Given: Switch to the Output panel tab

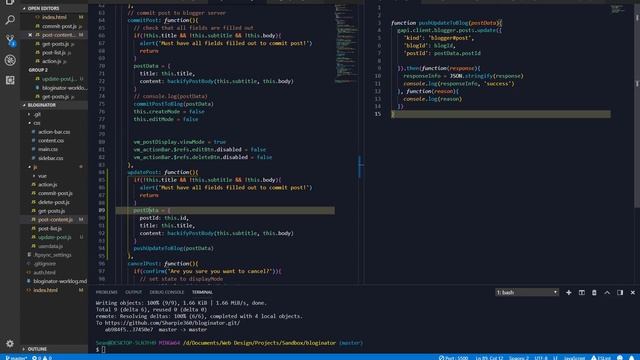Looking at the screenshot, I should pos(133,292).
